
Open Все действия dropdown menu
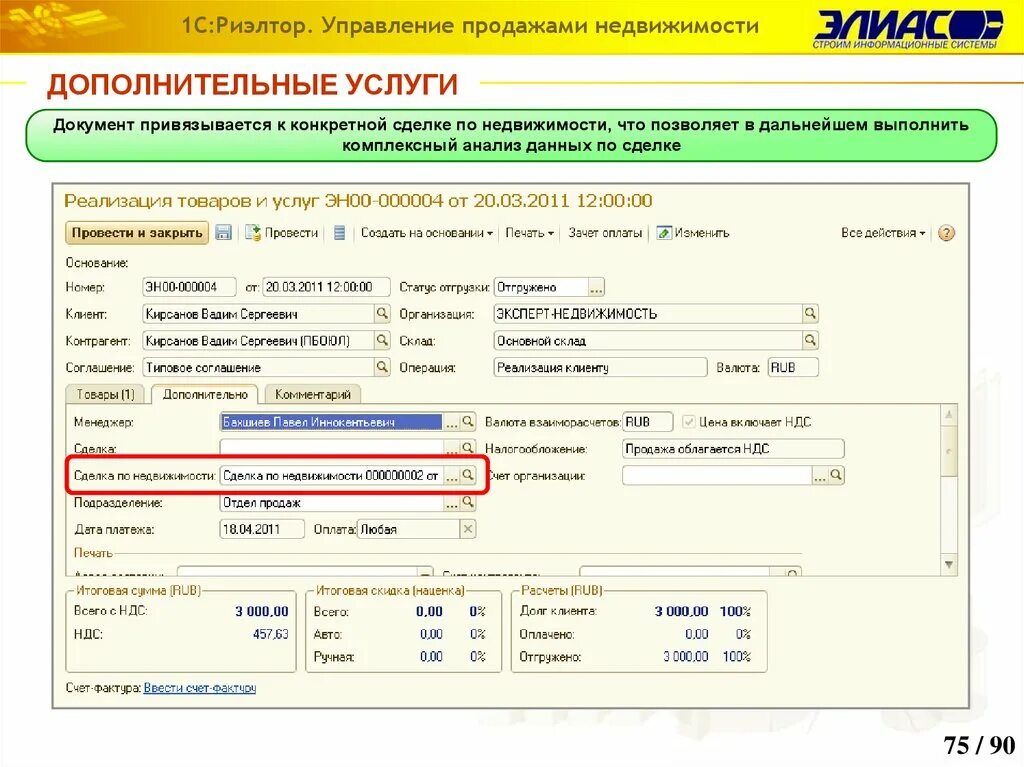tap(883, 233)
